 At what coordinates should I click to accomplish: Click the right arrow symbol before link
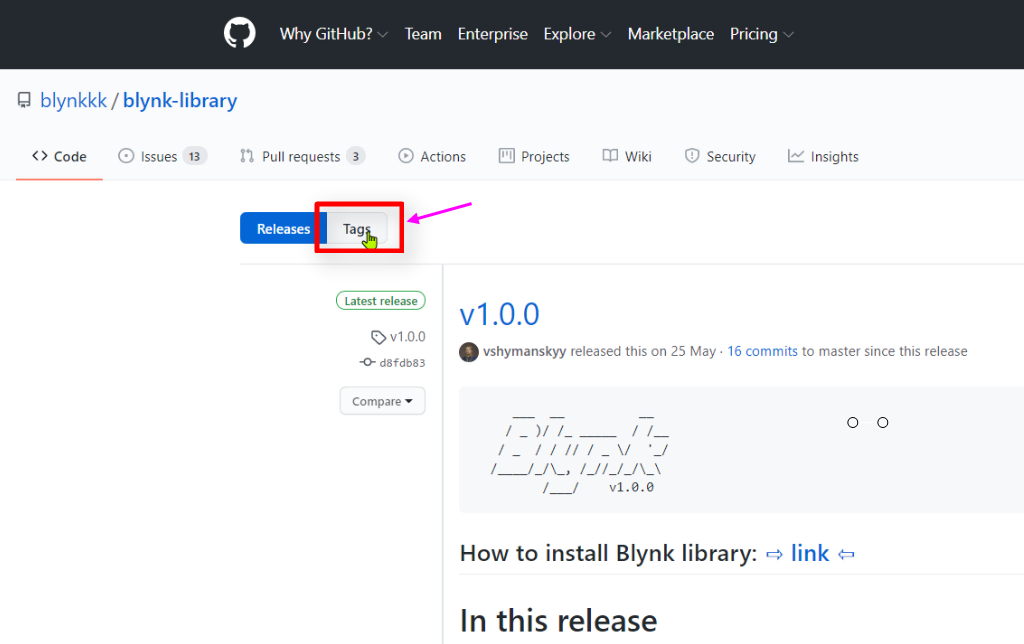[774, 555]
